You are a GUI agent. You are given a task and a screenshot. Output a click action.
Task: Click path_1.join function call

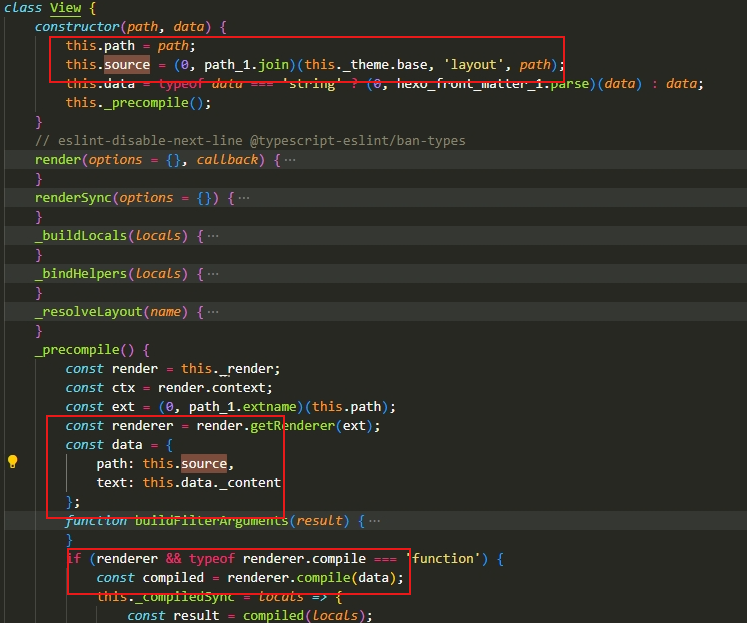247,65
